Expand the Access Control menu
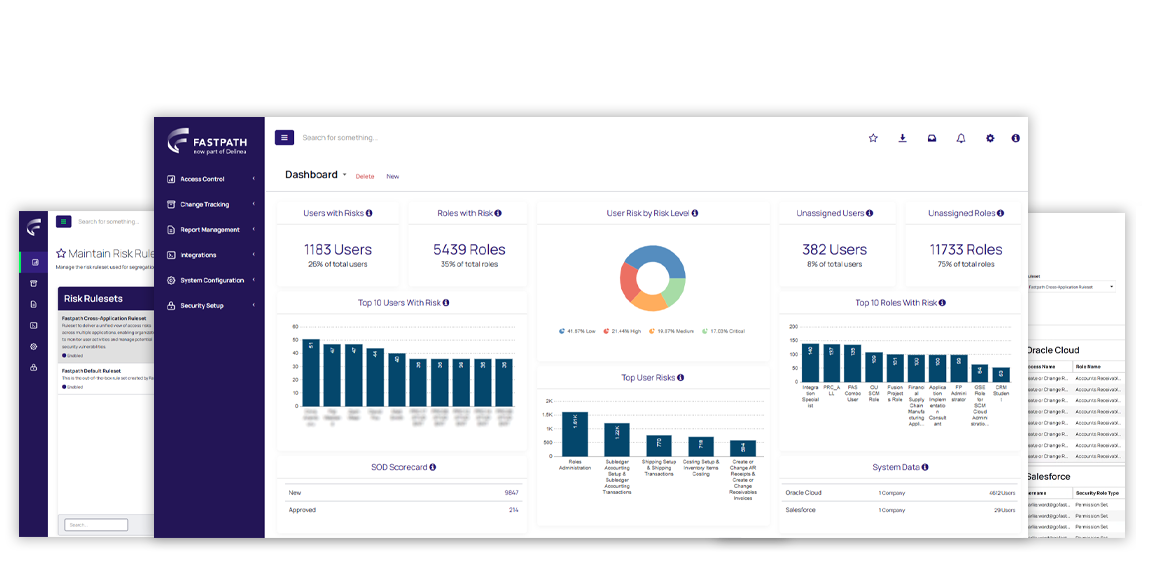The height and width of the screenshot is (573, 1149). pyautogui.click(x=209, y=179)
